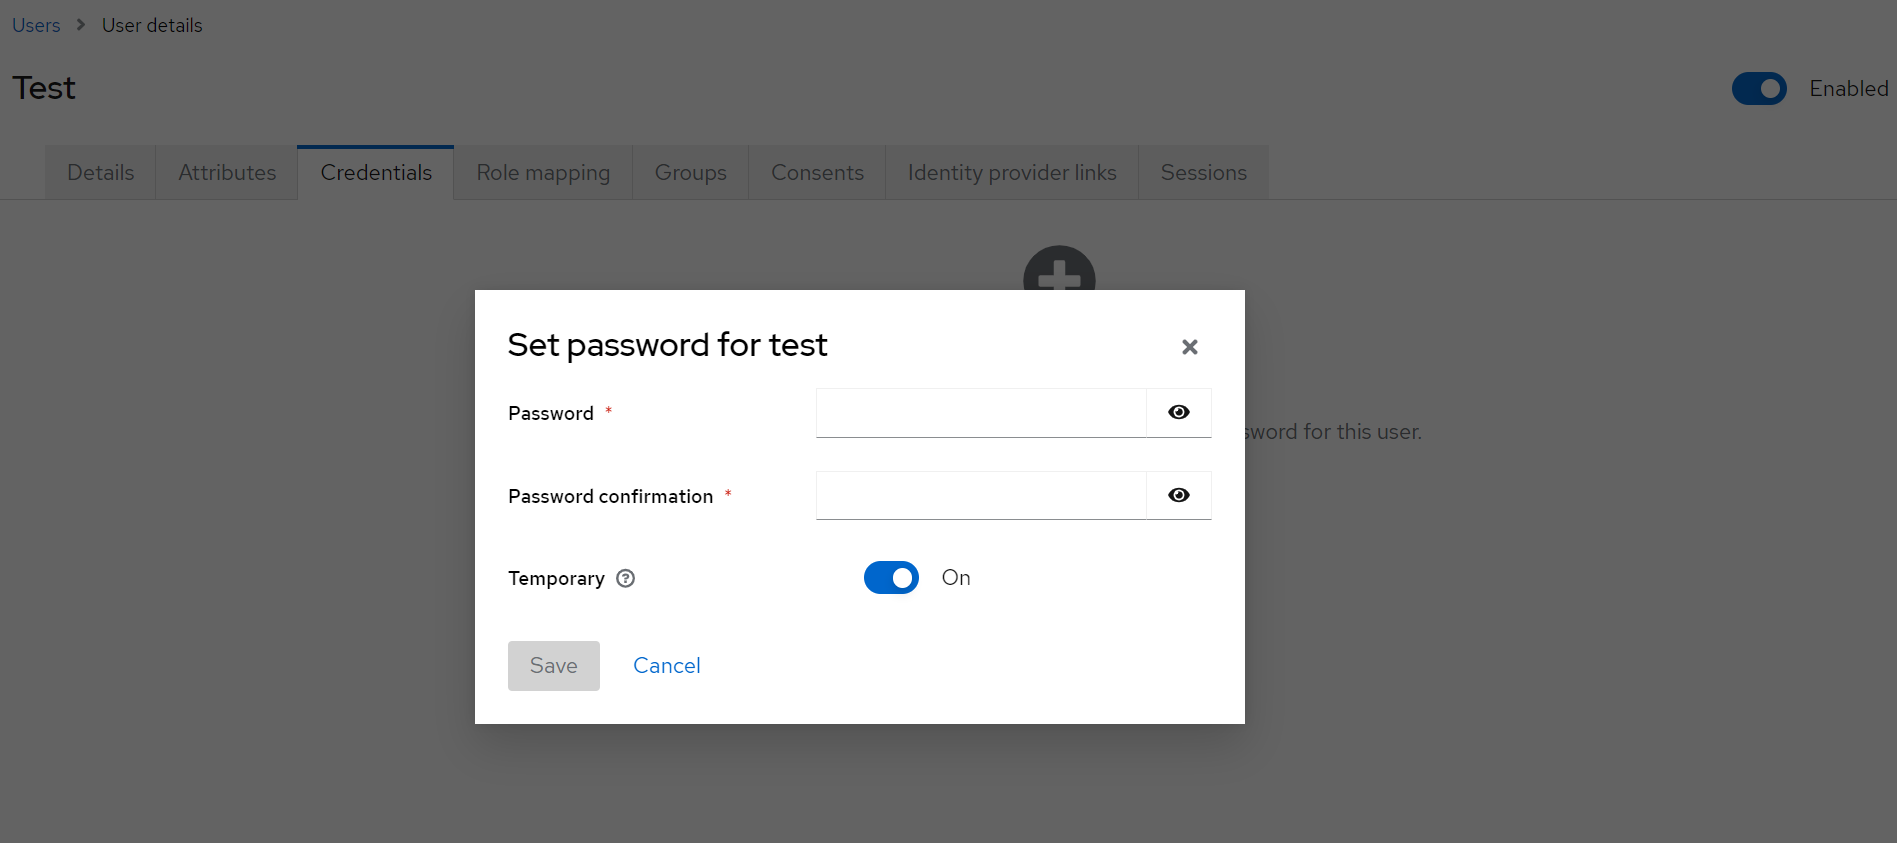Open the Role mapping tab

point(543,173)
